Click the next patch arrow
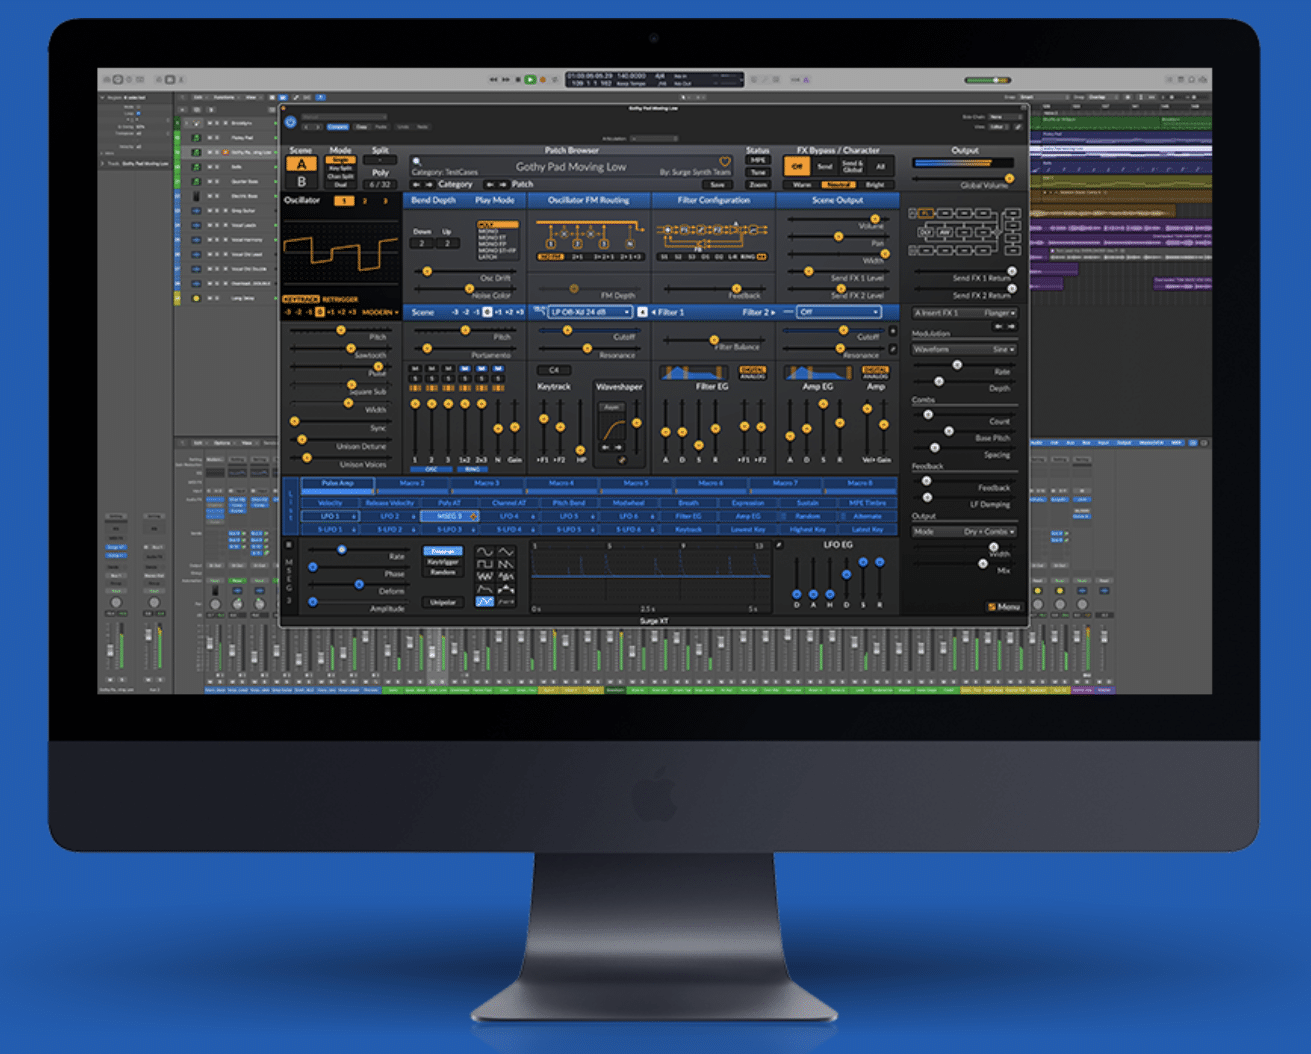This screenshot has height=1054, width=1311. (x=503, y=184)
